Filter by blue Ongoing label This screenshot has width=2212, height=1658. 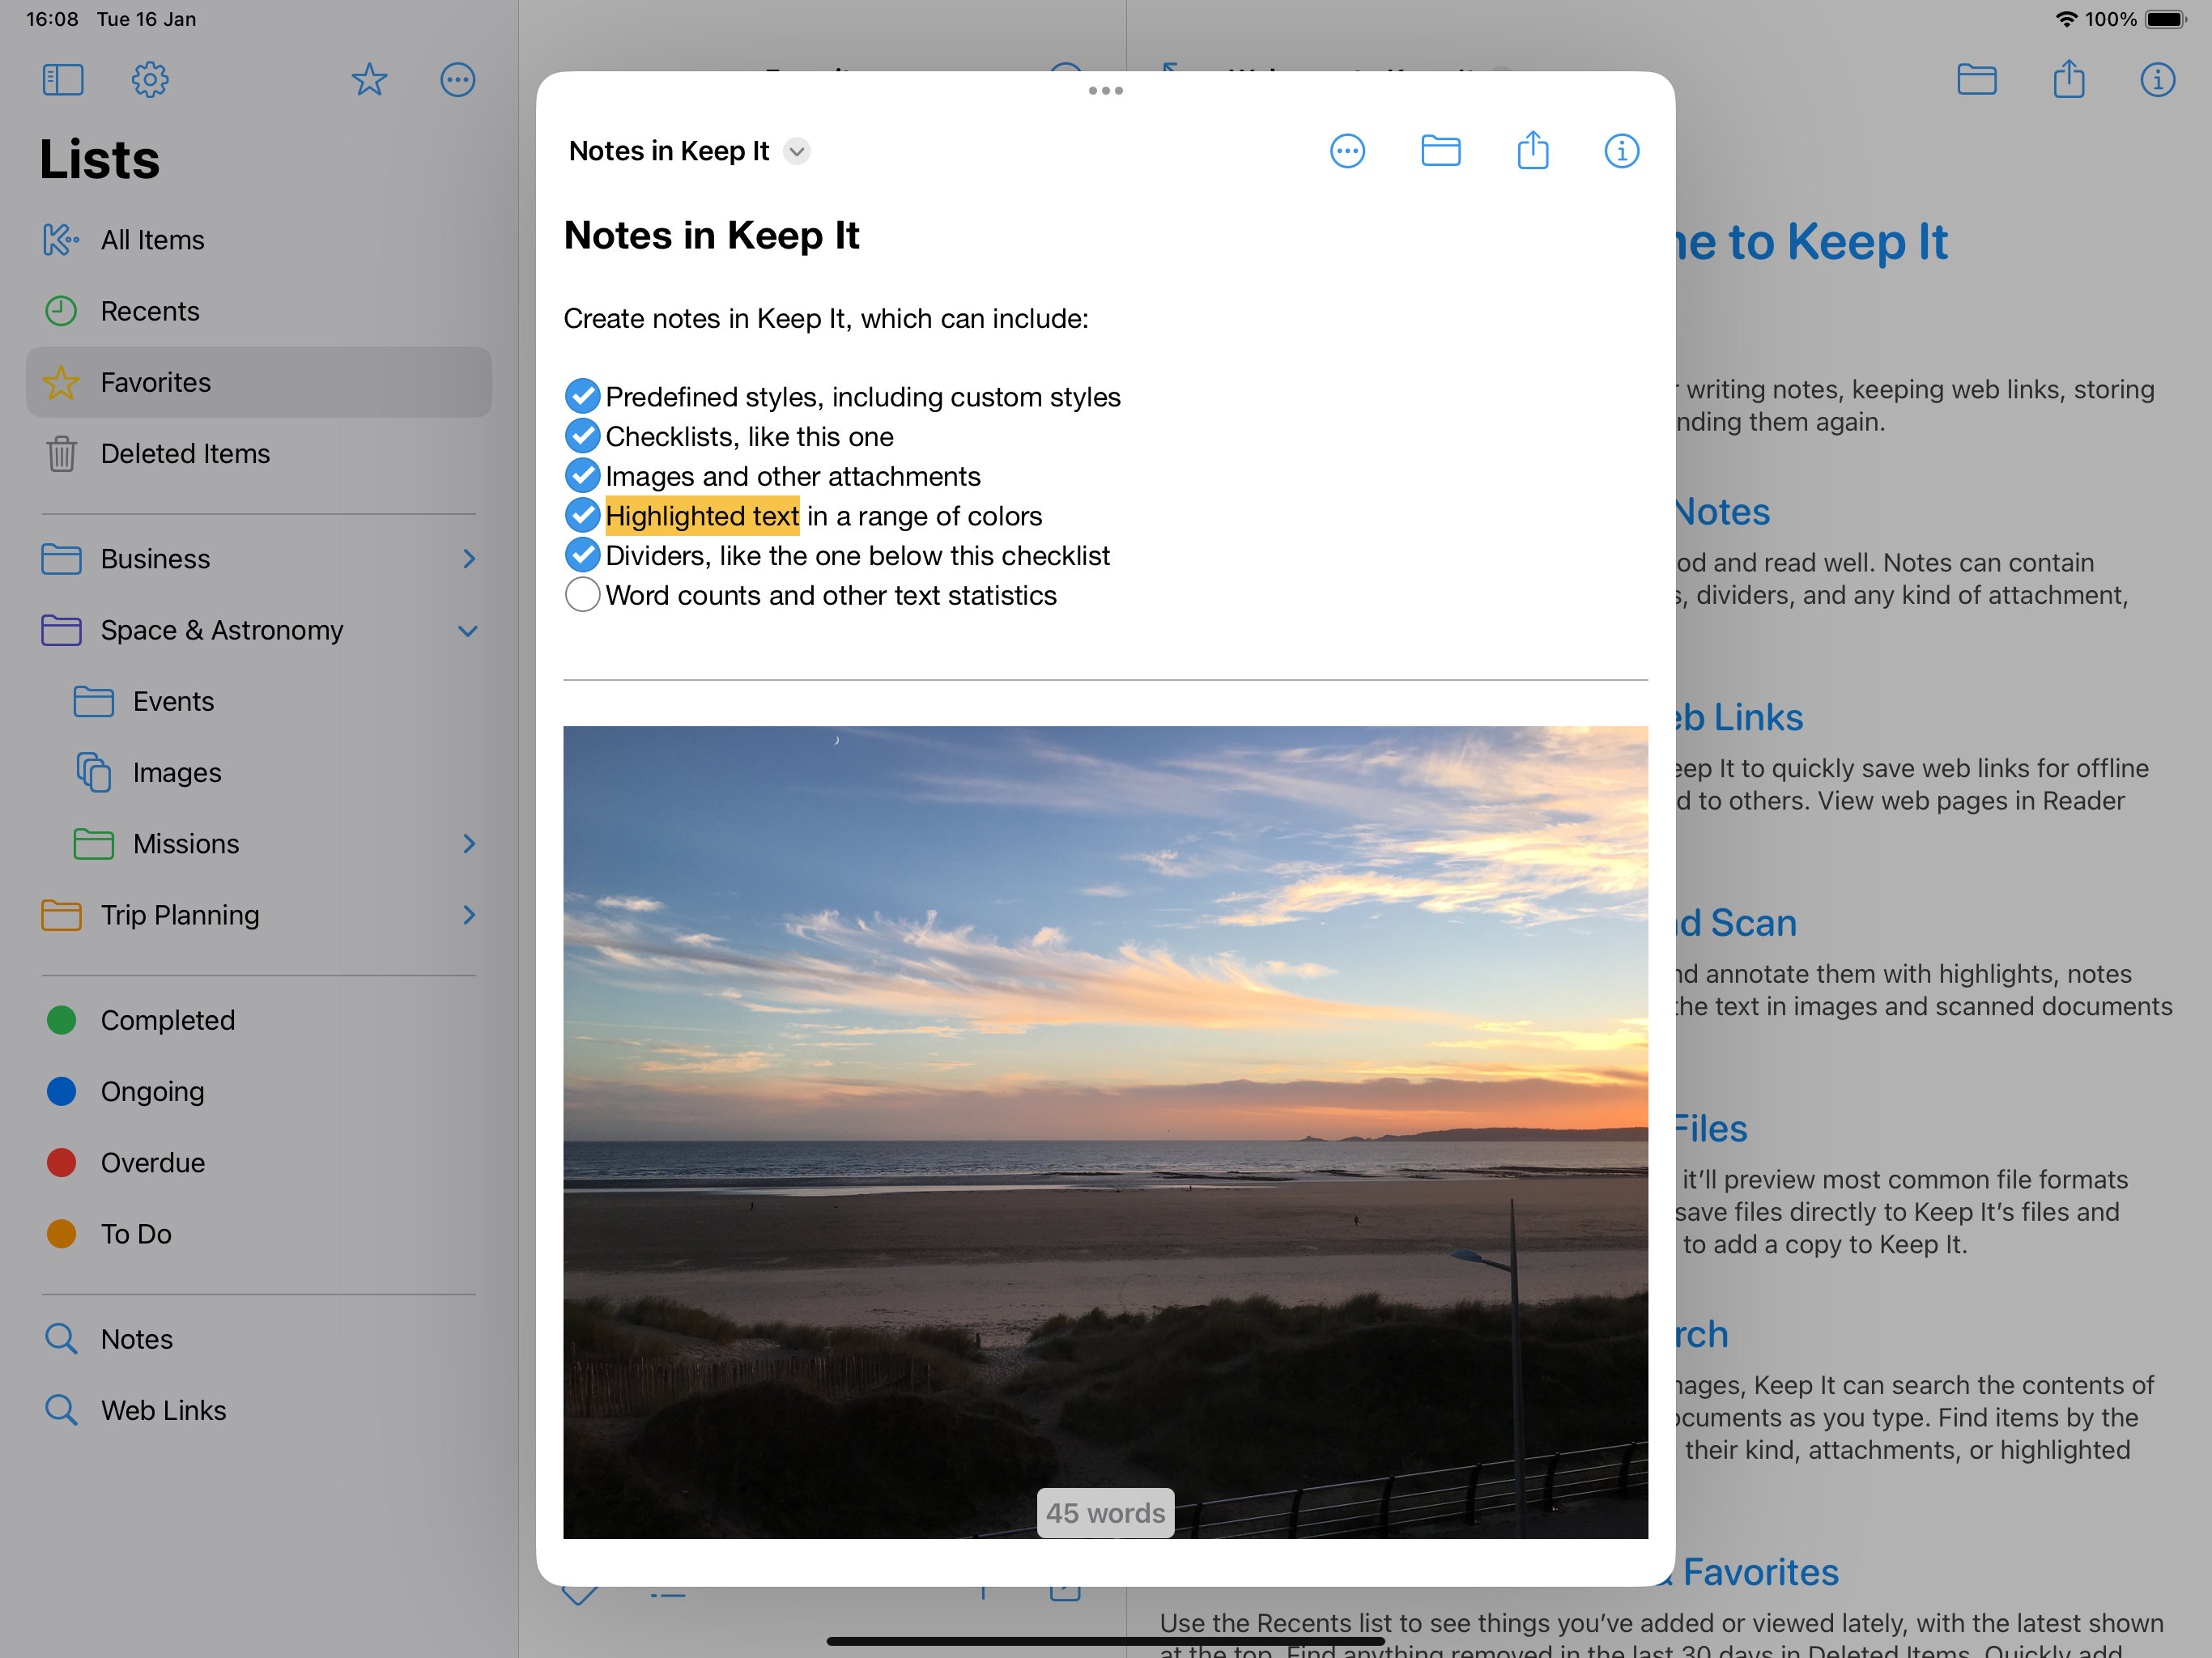pyautogui.click(x=259, y=1091)
